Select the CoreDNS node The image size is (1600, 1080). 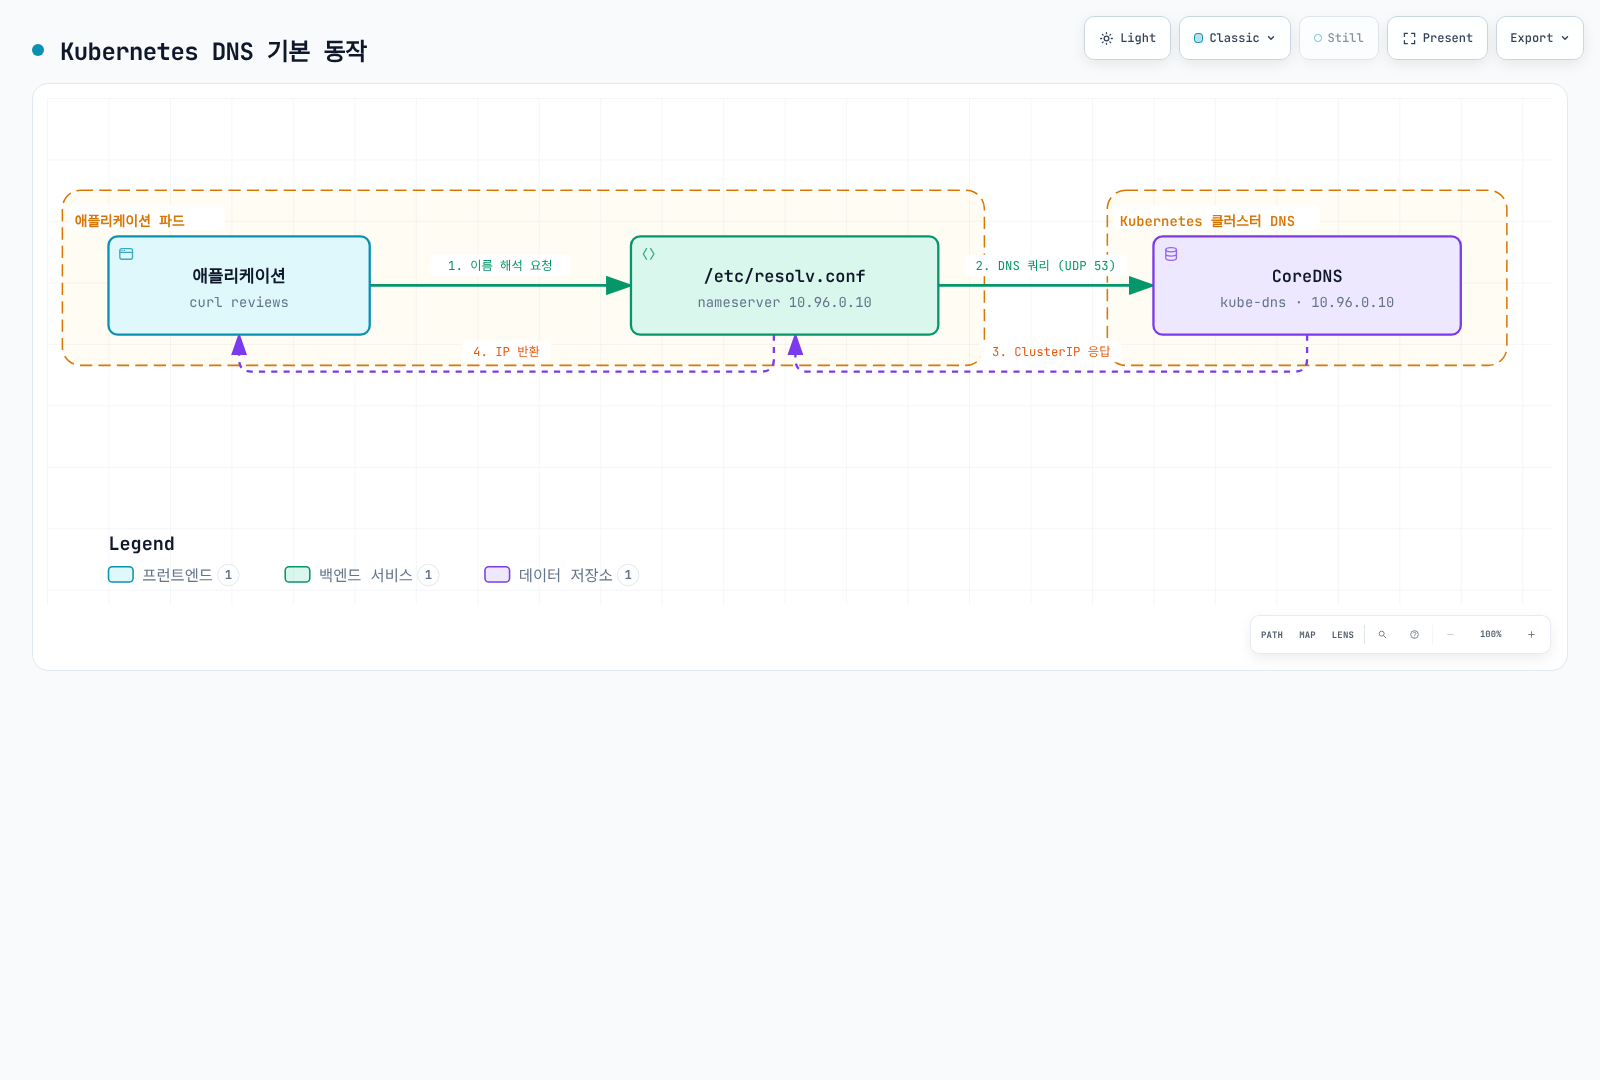point(1307,286)
